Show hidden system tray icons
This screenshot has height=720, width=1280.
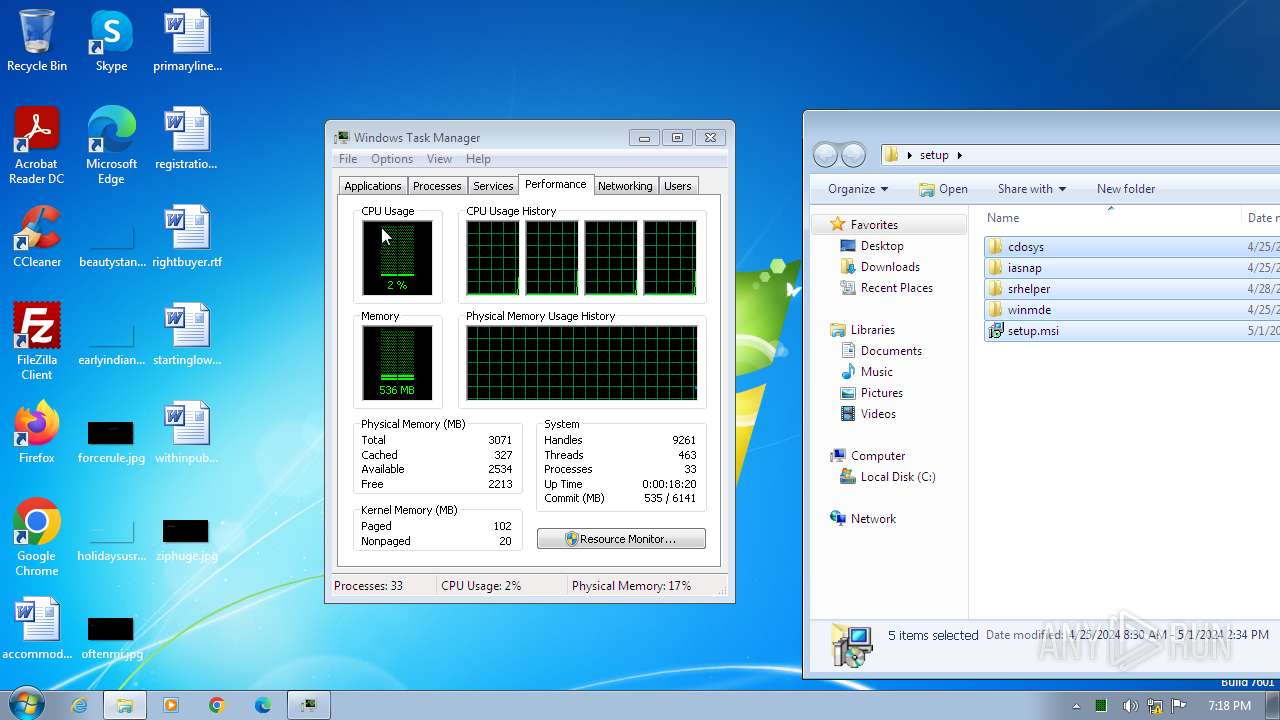tap(1077, 706)
